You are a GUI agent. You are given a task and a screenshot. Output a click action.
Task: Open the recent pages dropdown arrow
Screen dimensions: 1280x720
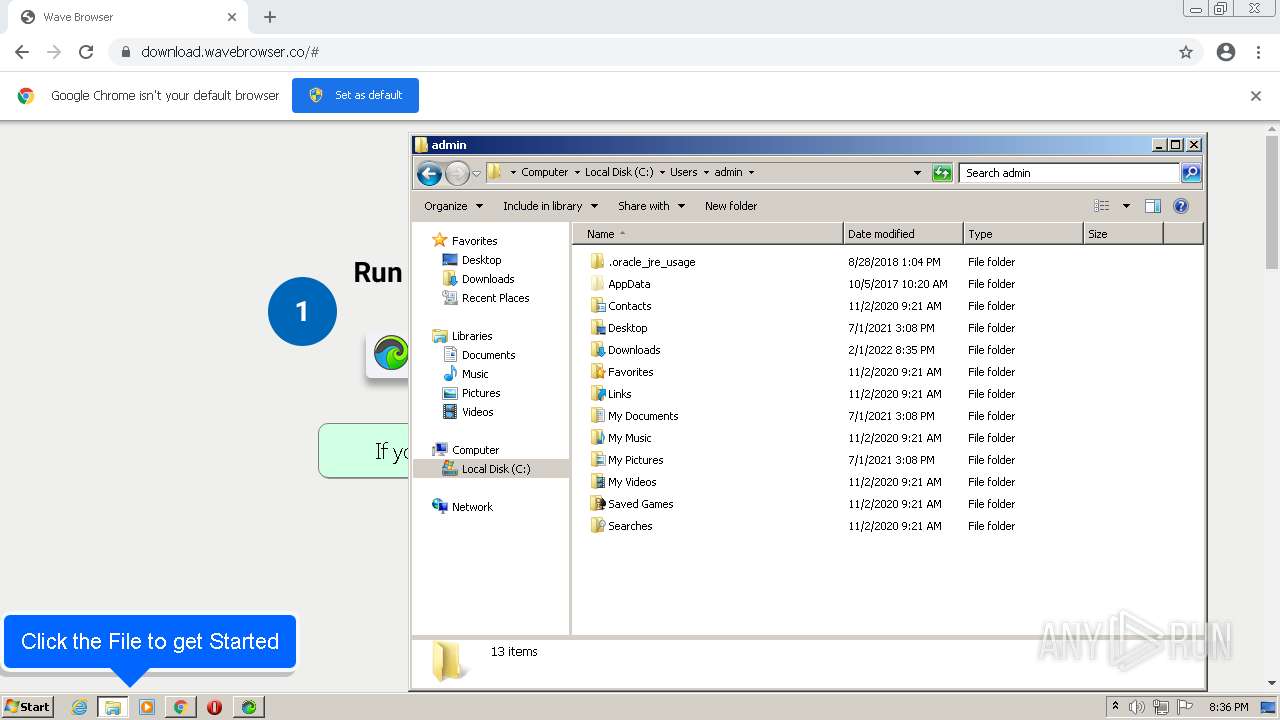tap(476, 173)
